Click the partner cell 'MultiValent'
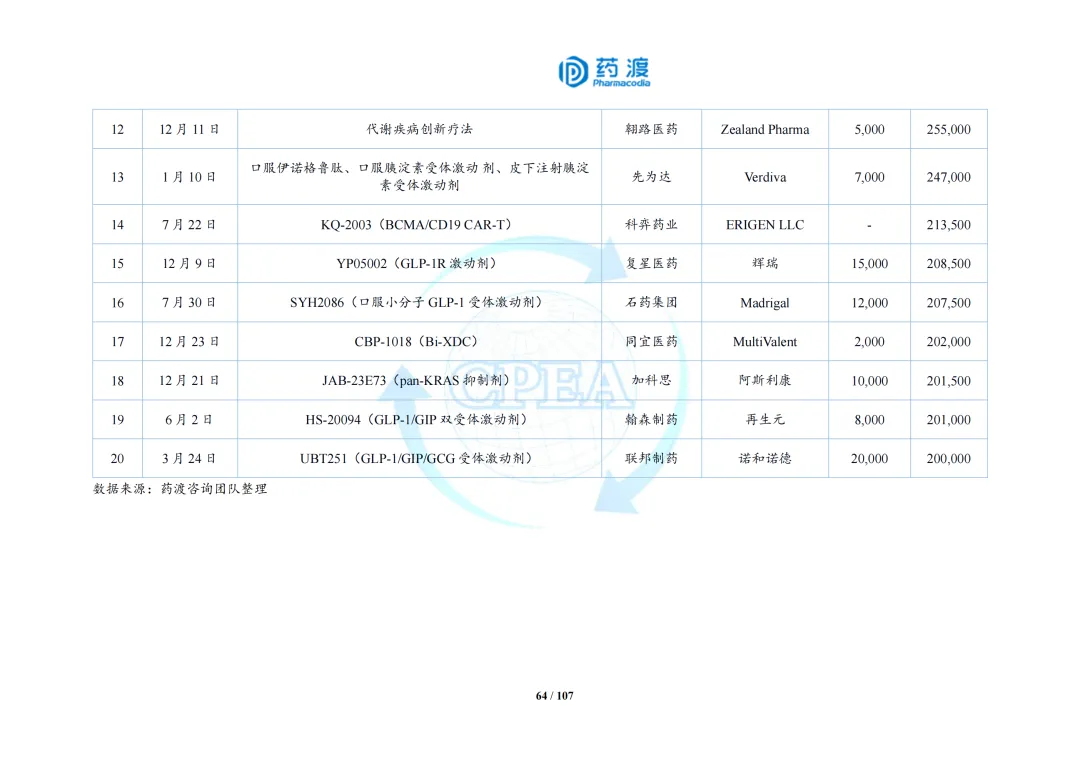 (765, 342)
